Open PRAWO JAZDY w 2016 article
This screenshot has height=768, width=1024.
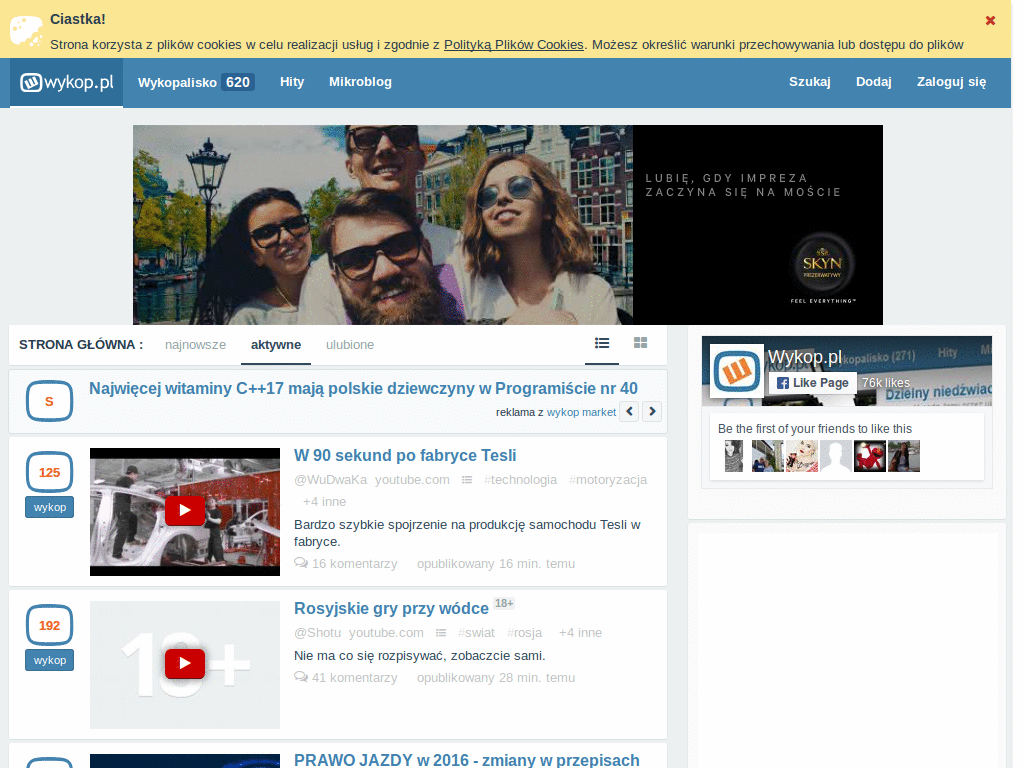point(467,760)
